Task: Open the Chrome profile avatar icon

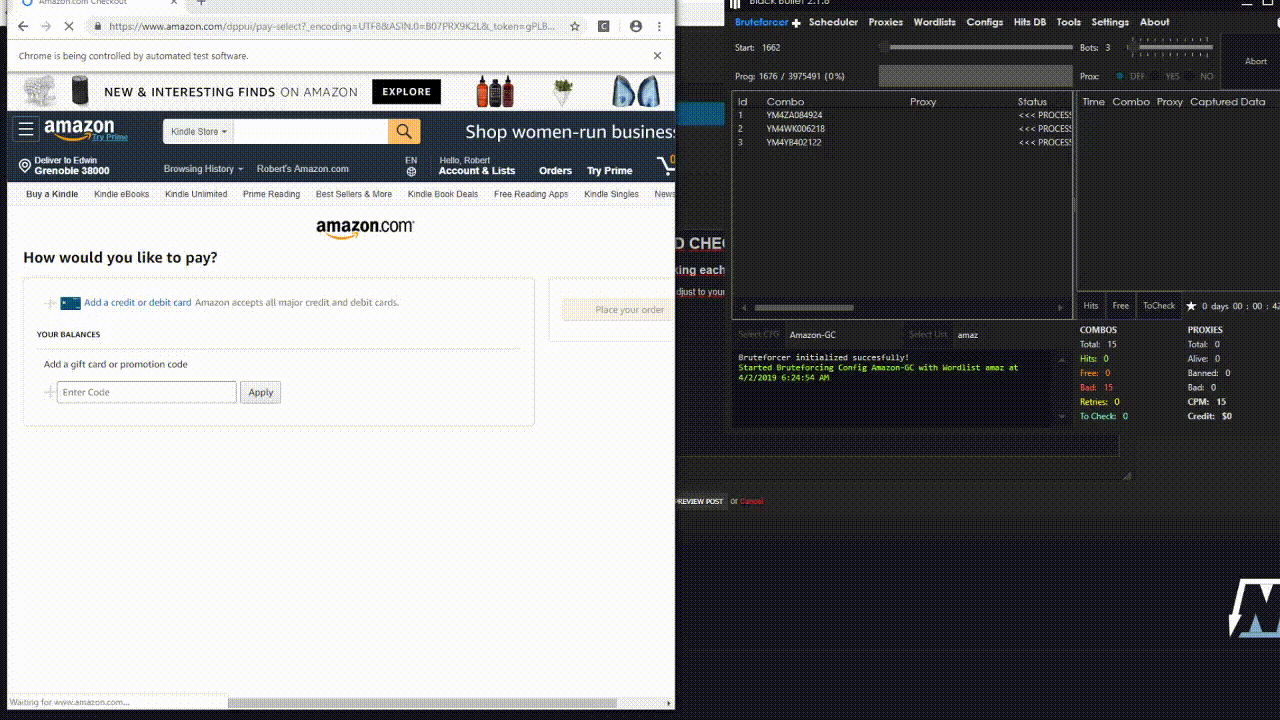Action: tap(636, 27)
